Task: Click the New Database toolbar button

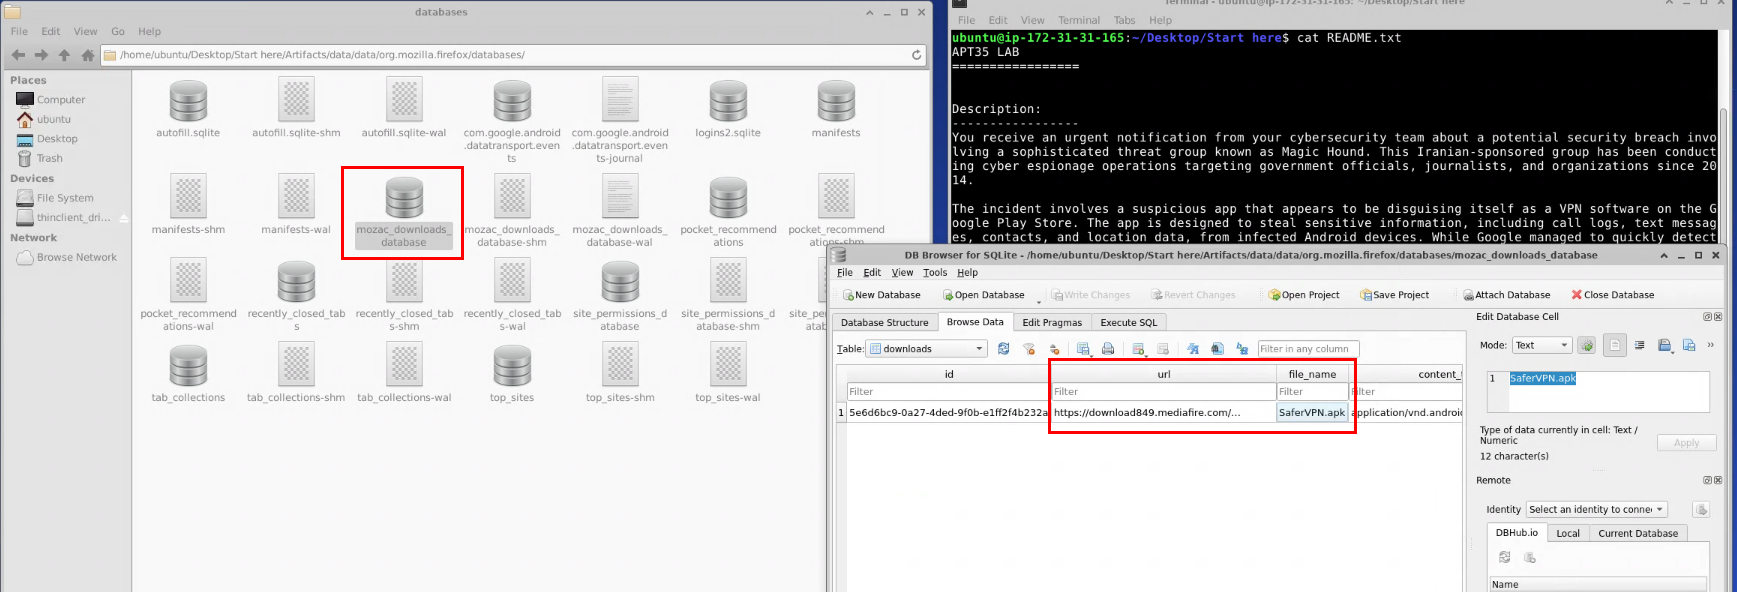Action: pyautogui.click(x=881, y=295)
